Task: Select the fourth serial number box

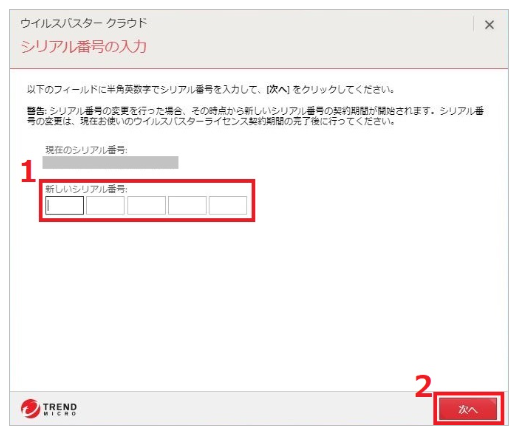Action: point(187,205)
